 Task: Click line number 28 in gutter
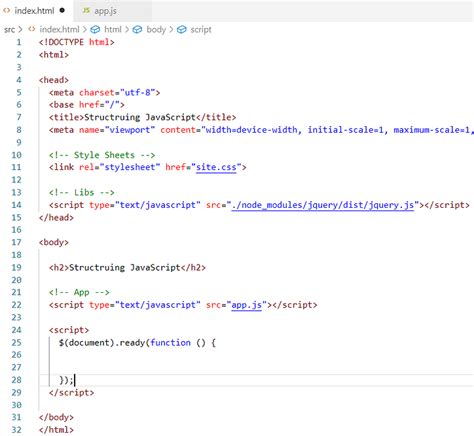pos(16,380)
